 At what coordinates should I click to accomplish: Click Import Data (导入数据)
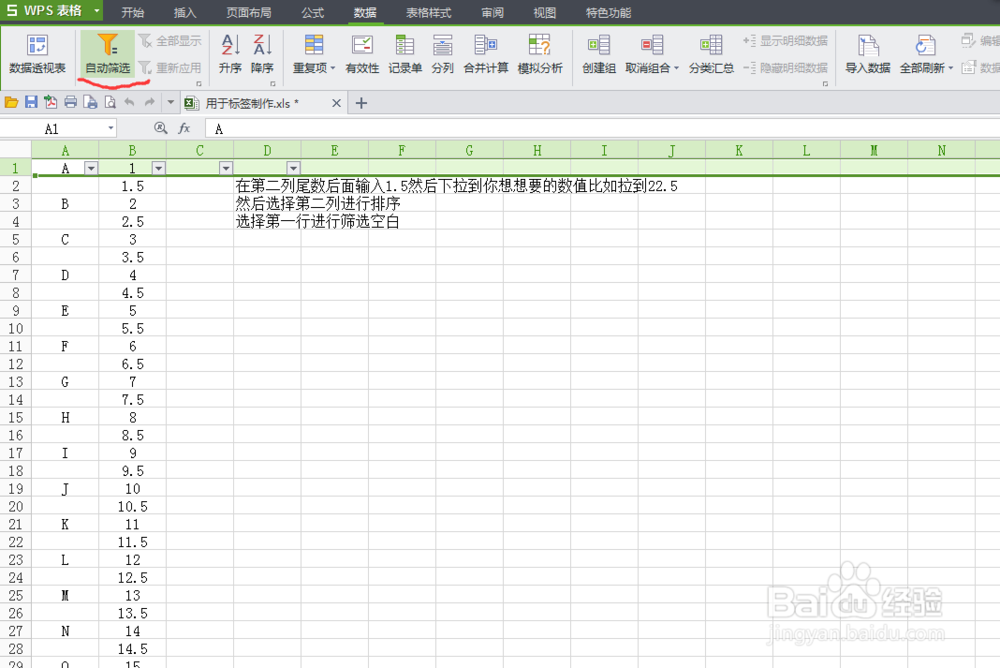pos(867,54)
